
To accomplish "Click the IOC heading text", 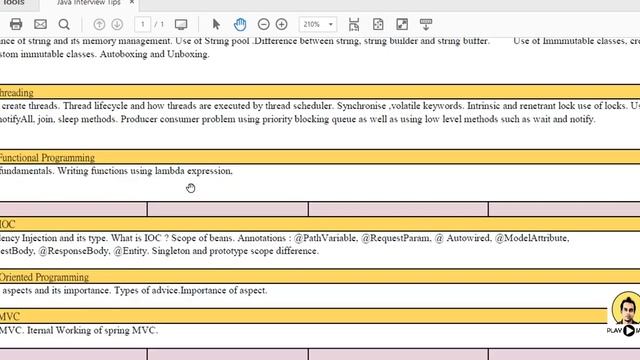I will click(x=7, y=224).
